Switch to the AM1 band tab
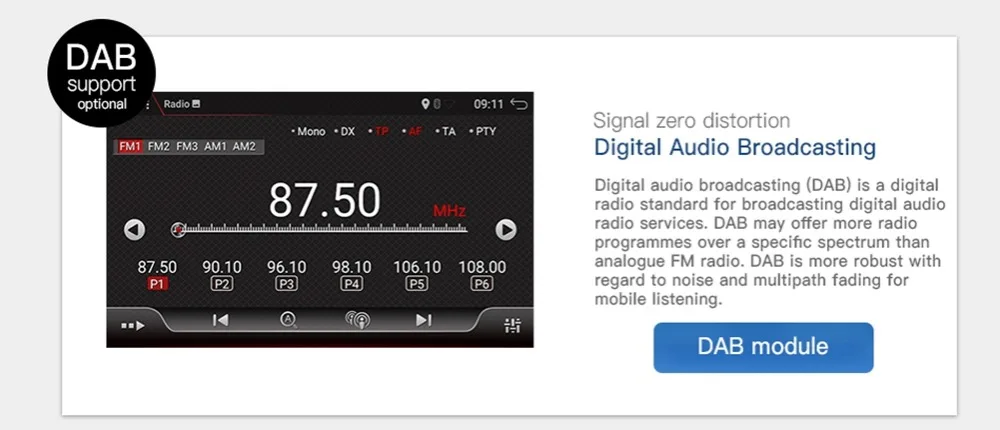Screen dimensions: 1000x430 coord(216,147)
